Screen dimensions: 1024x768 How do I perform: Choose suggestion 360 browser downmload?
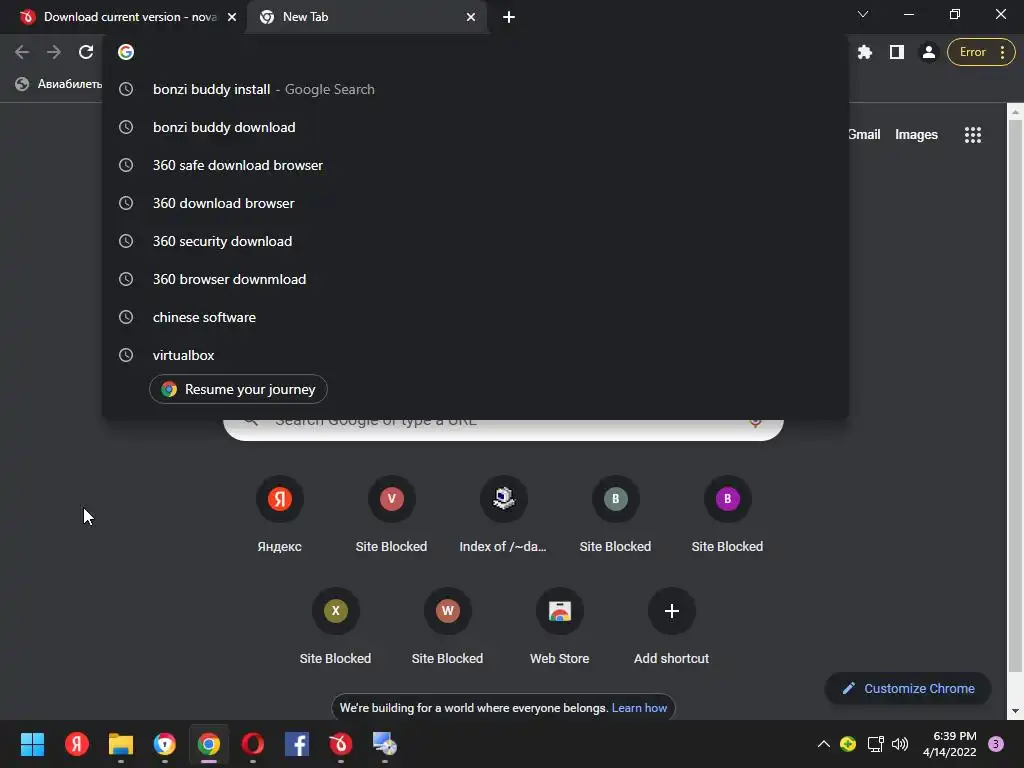pos(475,279)
